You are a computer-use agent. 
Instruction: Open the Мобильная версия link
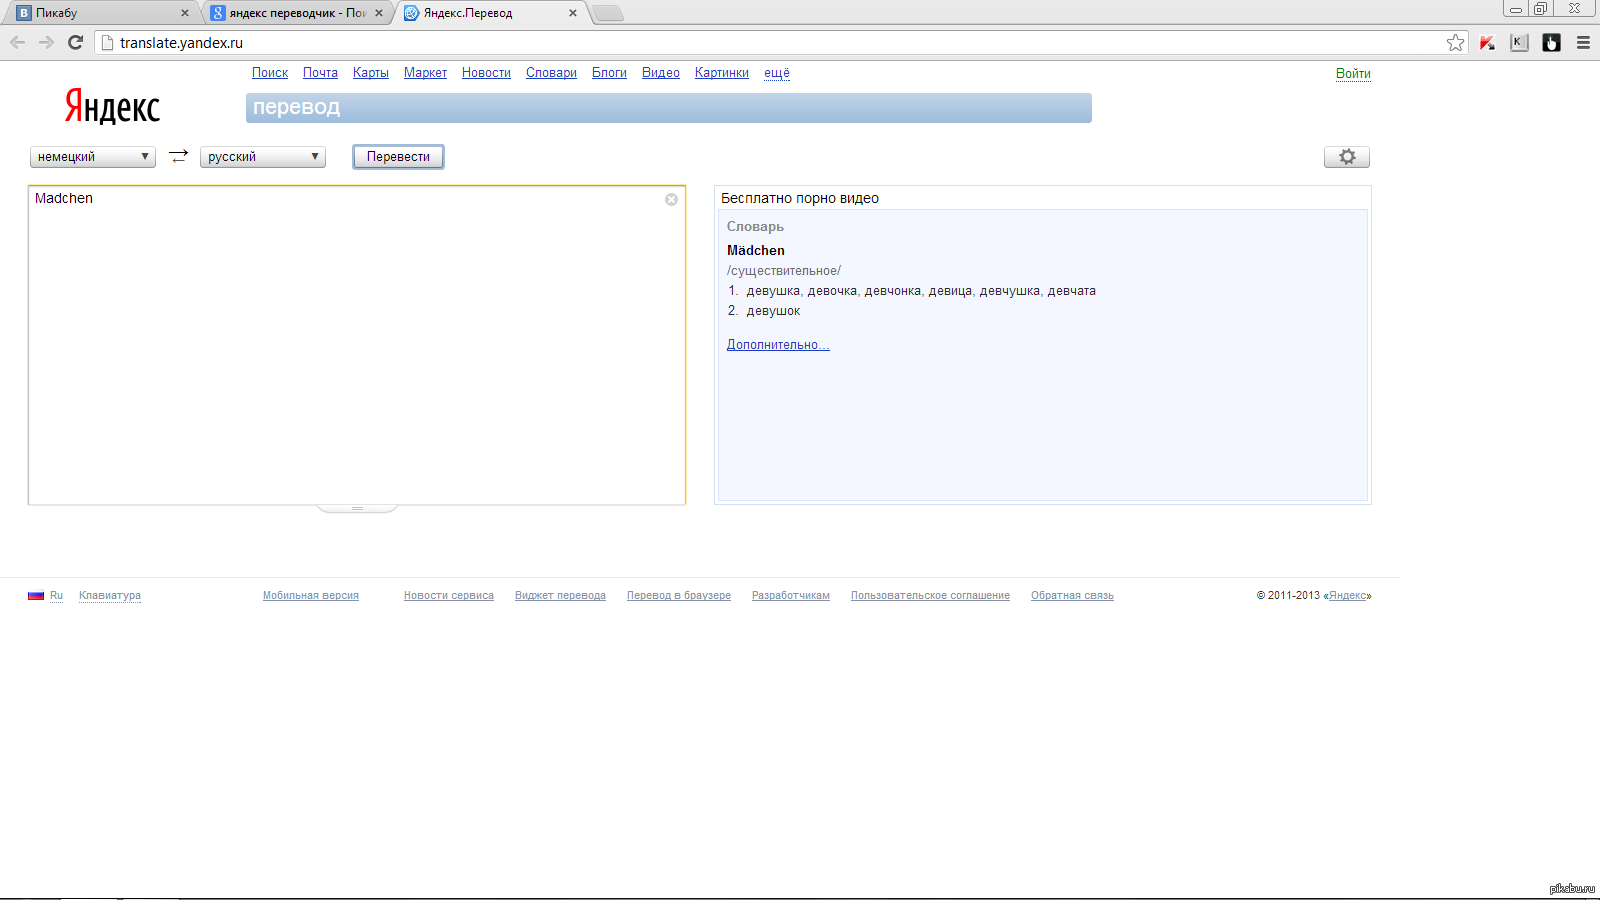coord(311,595)
